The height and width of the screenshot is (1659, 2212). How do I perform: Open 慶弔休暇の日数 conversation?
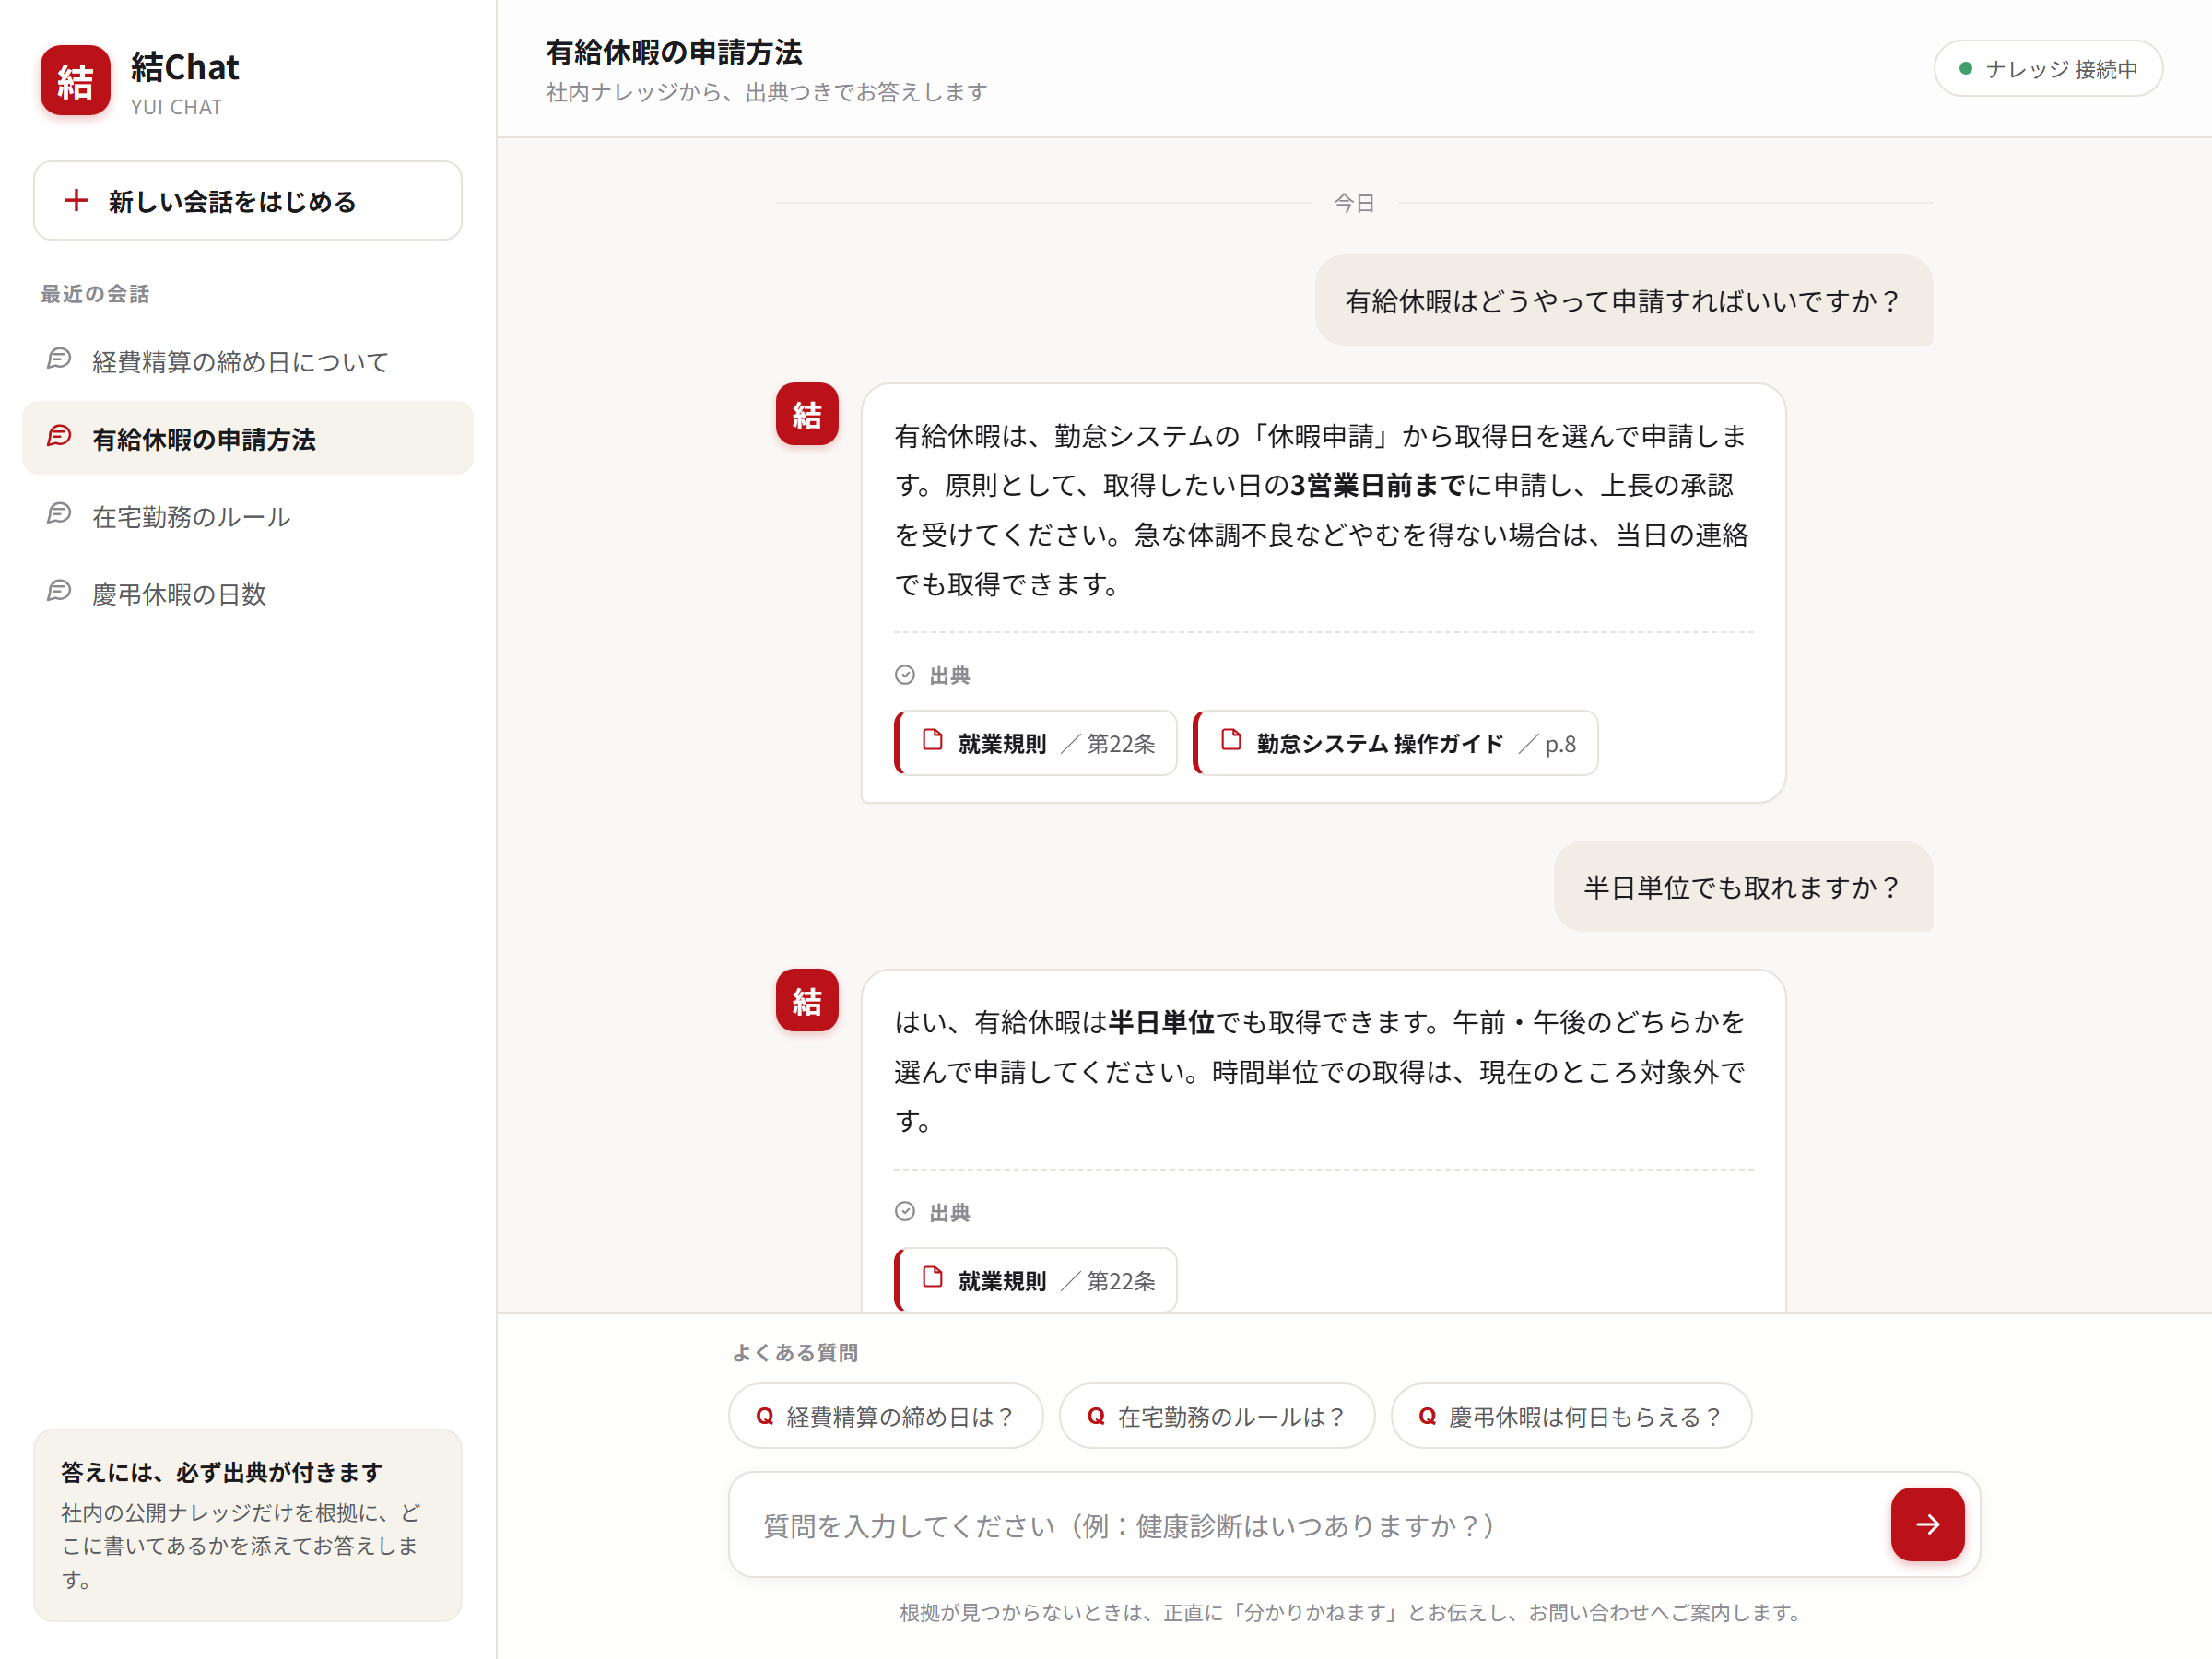click(x=248, y=593)
